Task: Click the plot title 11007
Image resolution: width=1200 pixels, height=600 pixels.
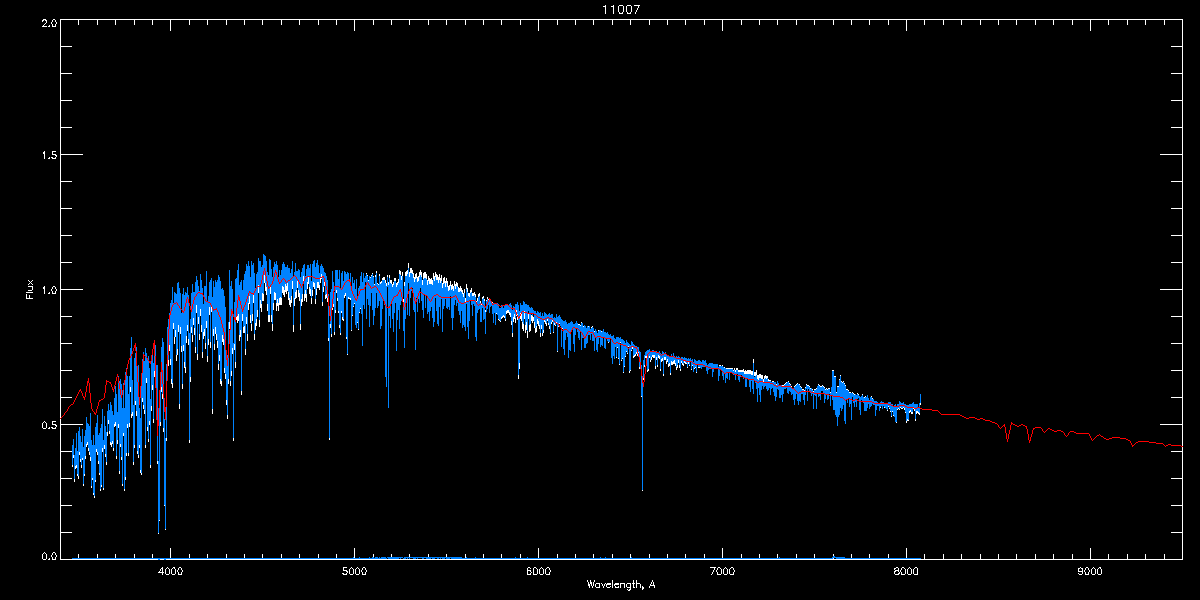Action: (x=621, y=8)
